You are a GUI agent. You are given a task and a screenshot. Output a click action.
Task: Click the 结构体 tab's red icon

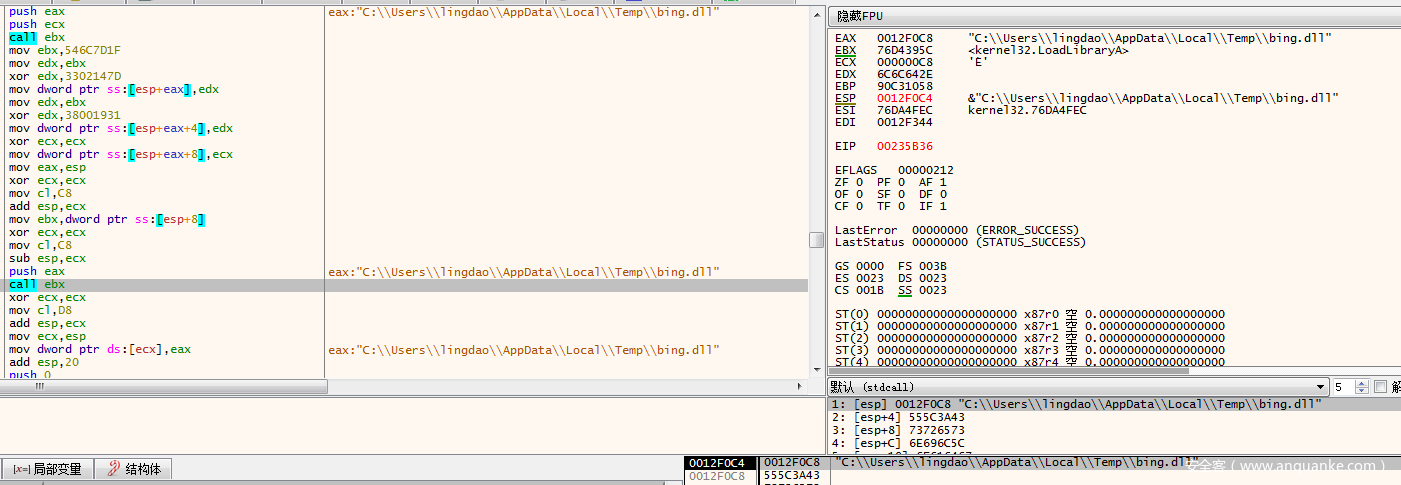pos(113,469)
